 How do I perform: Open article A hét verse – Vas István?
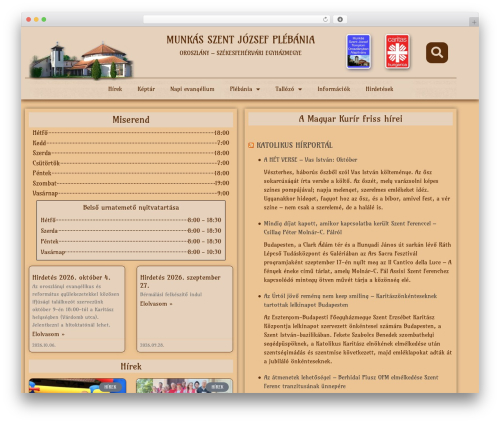[310, 160]
